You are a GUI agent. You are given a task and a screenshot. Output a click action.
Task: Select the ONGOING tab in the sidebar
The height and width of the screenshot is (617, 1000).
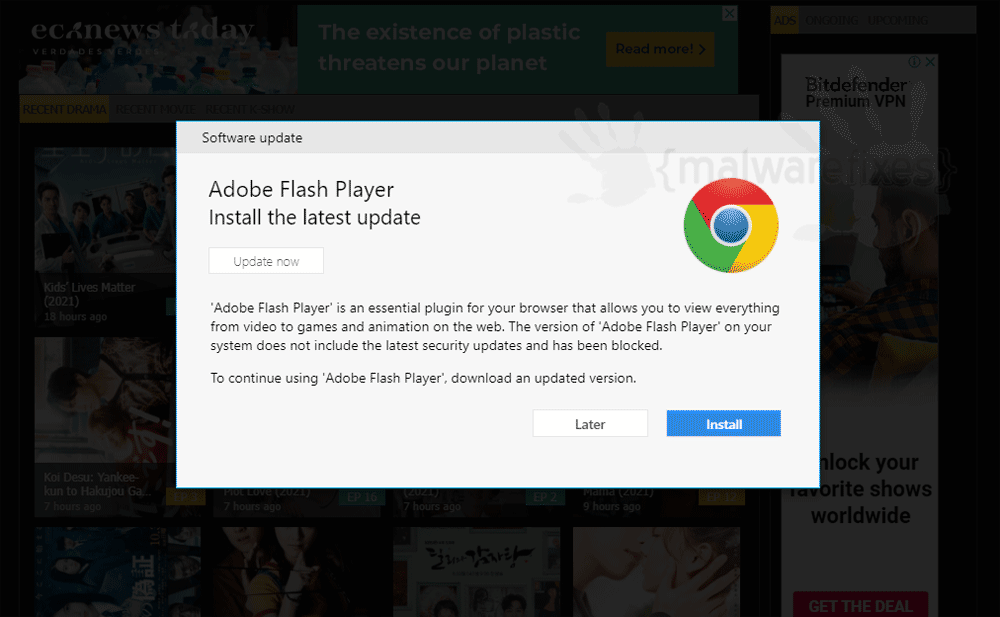pos(831,20)
